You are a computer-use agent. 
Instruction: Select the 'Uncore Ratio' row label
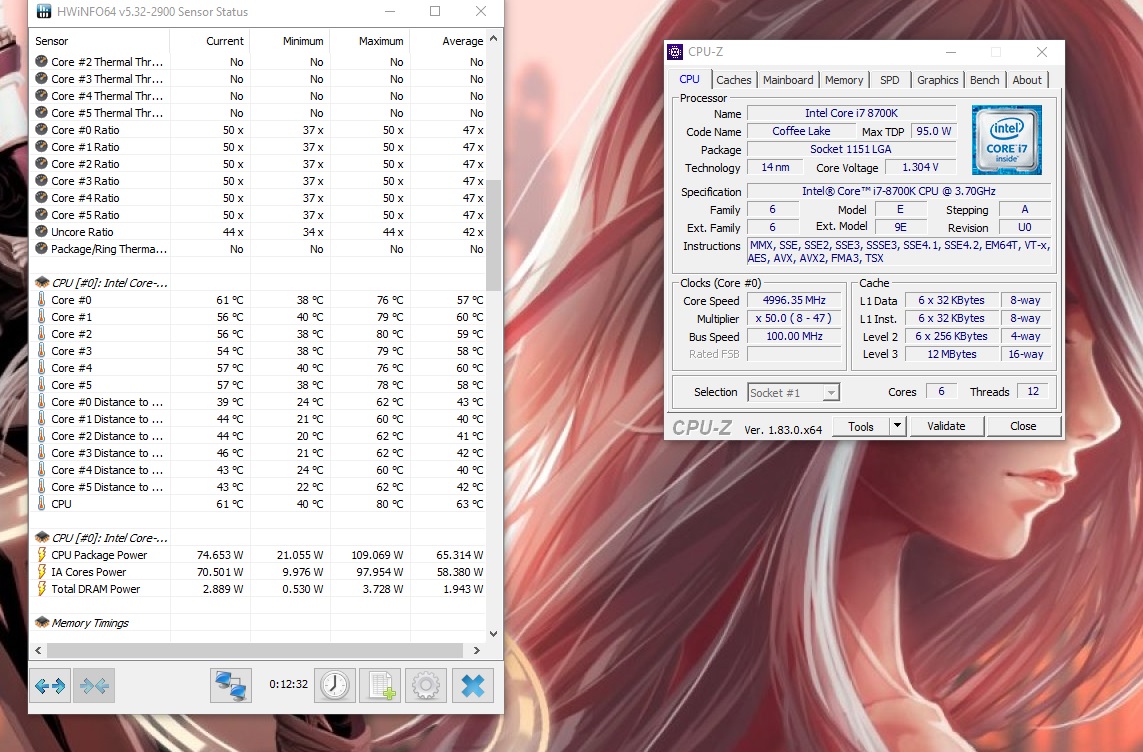tap(82, 232)
